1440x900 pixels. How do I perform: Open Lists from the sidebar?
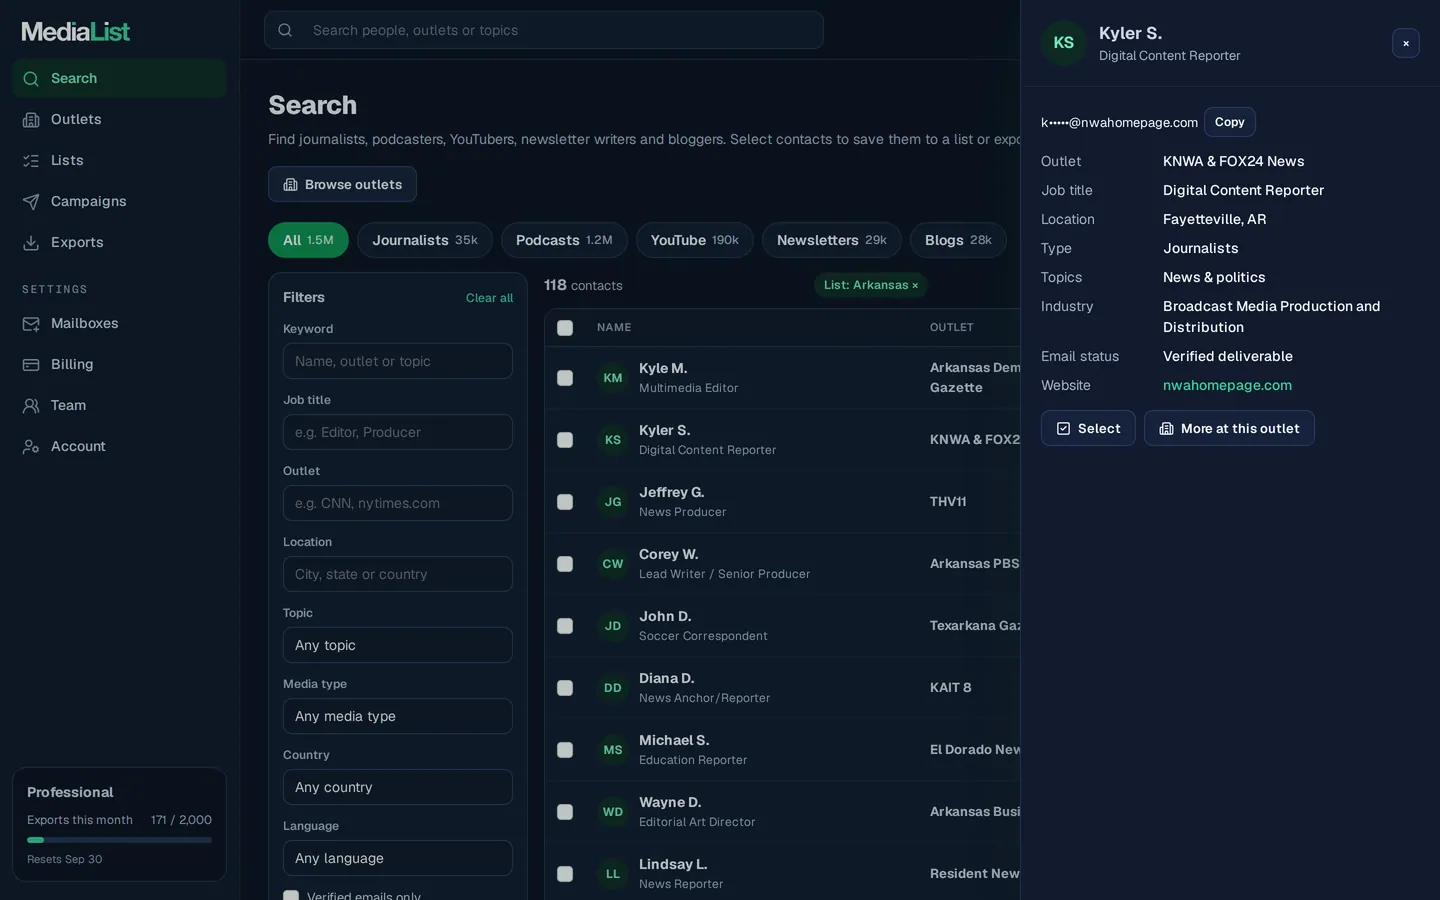[x=119, y=161]
